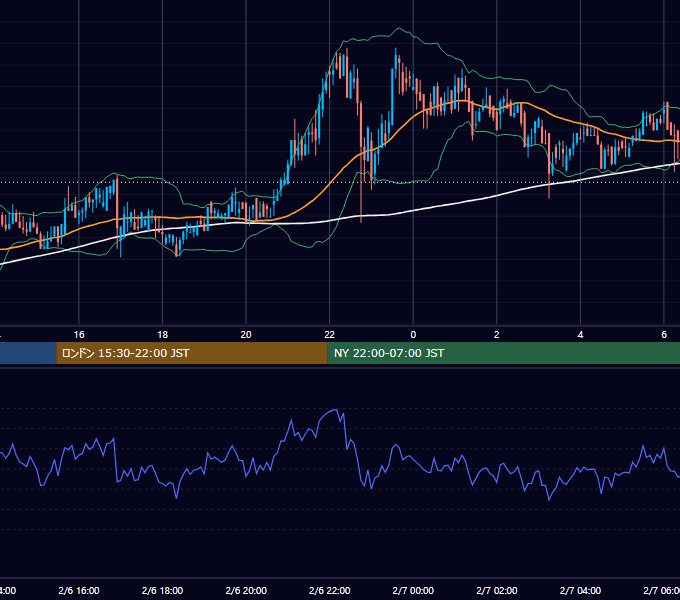Click the 2/6 22:00 time label
680x600 pixels.
(330, 590)
